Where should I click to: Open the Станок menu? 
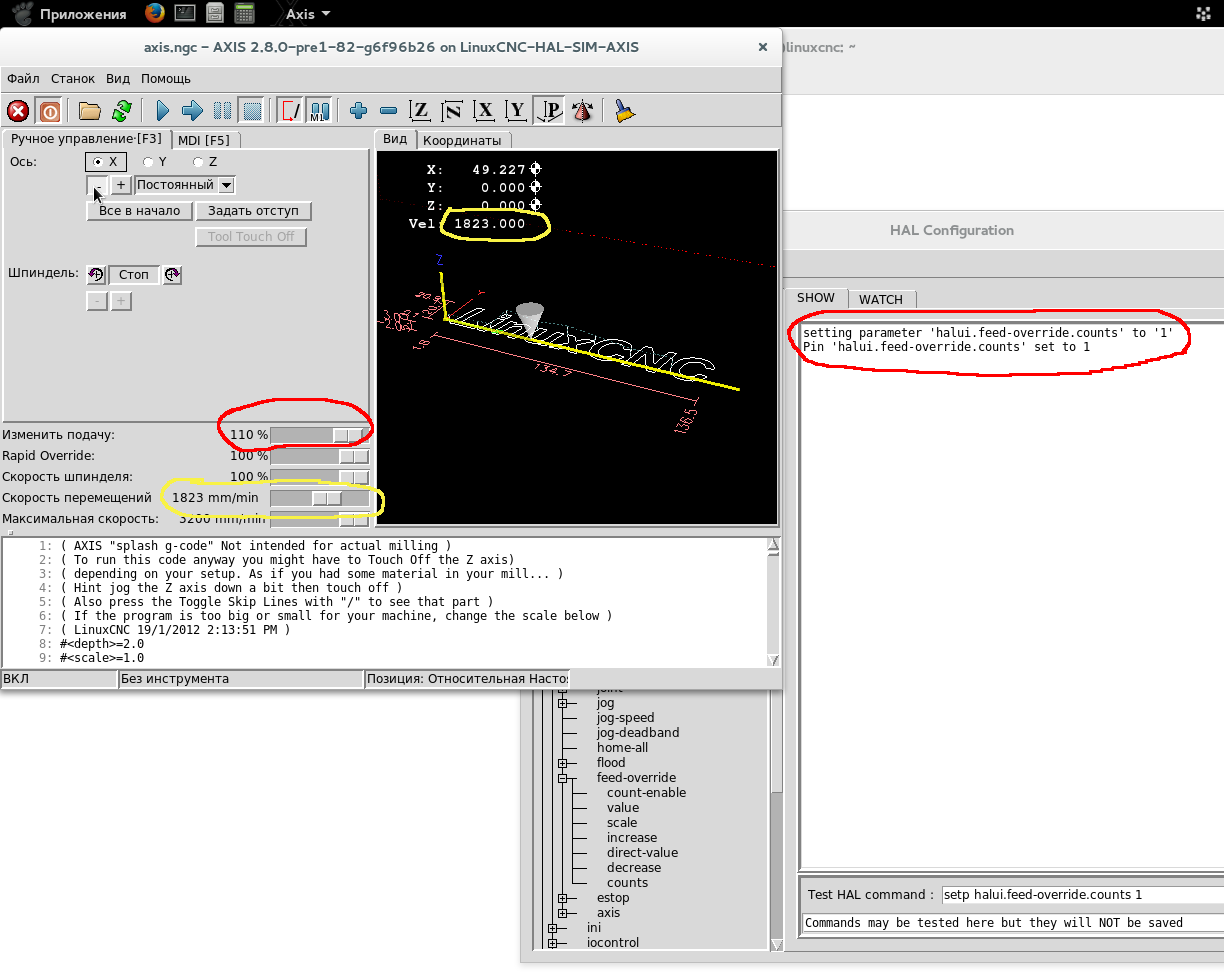click(73, 79)
